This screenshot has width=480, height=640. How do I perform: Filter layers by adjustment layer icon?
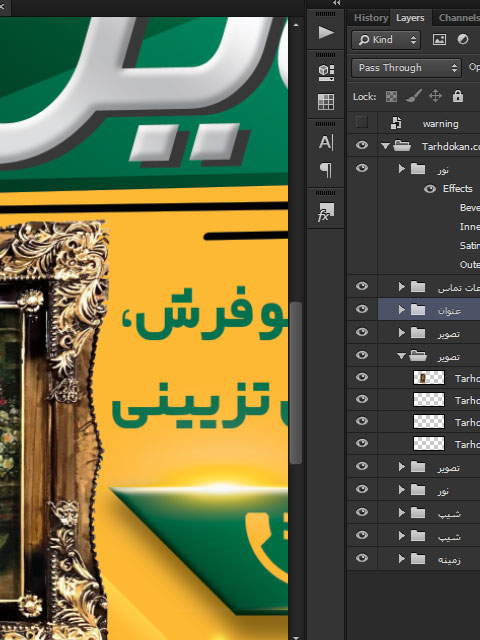pyautogui.click(x=463, y=40)
